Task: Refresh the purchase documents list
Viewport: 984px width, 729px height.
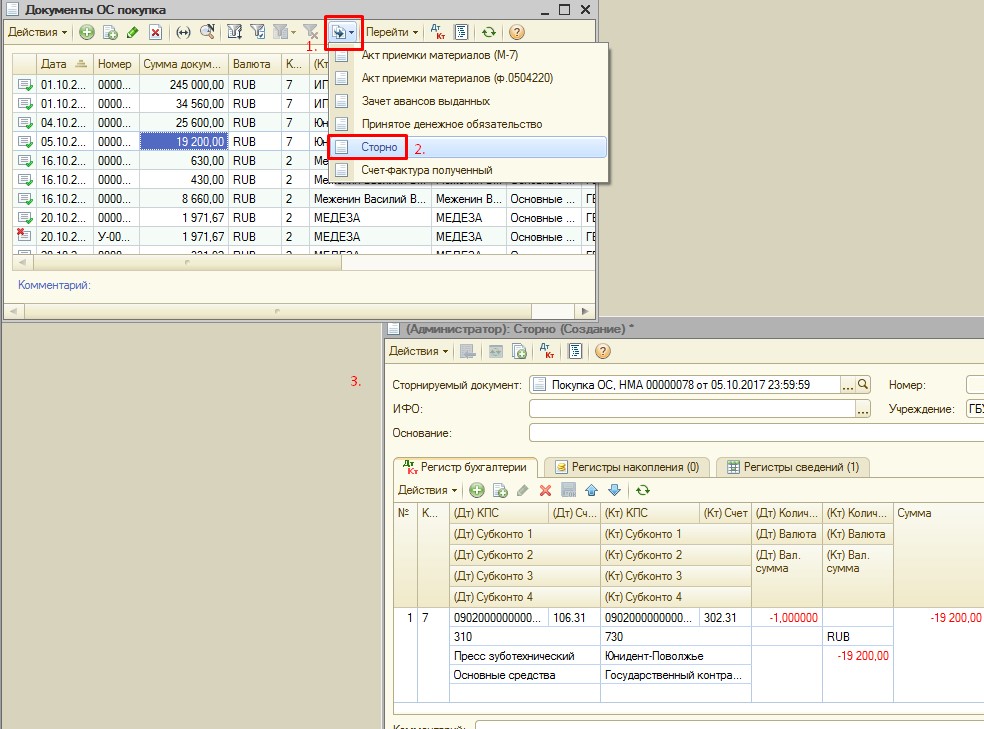Action: pos(489,32)
